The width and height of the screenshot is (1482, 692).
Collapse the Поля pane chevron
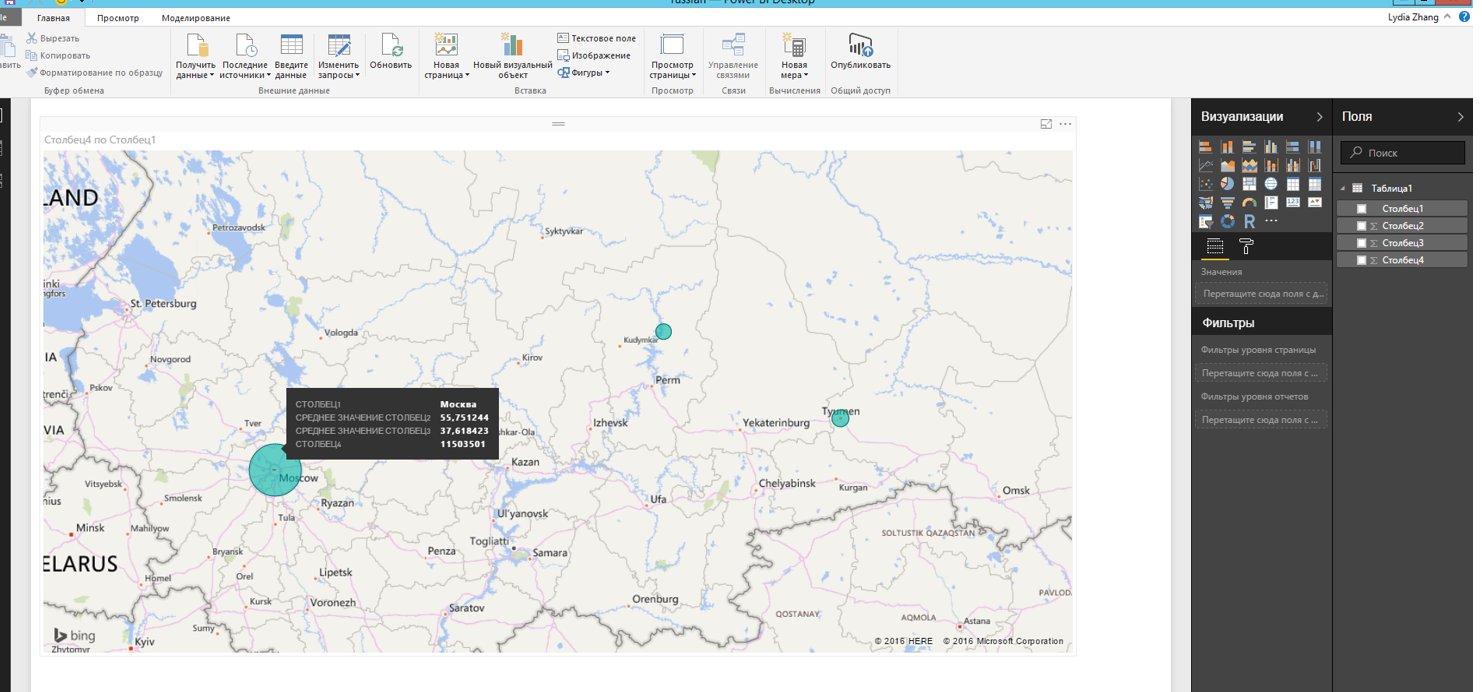click(x=1461, y=117)
